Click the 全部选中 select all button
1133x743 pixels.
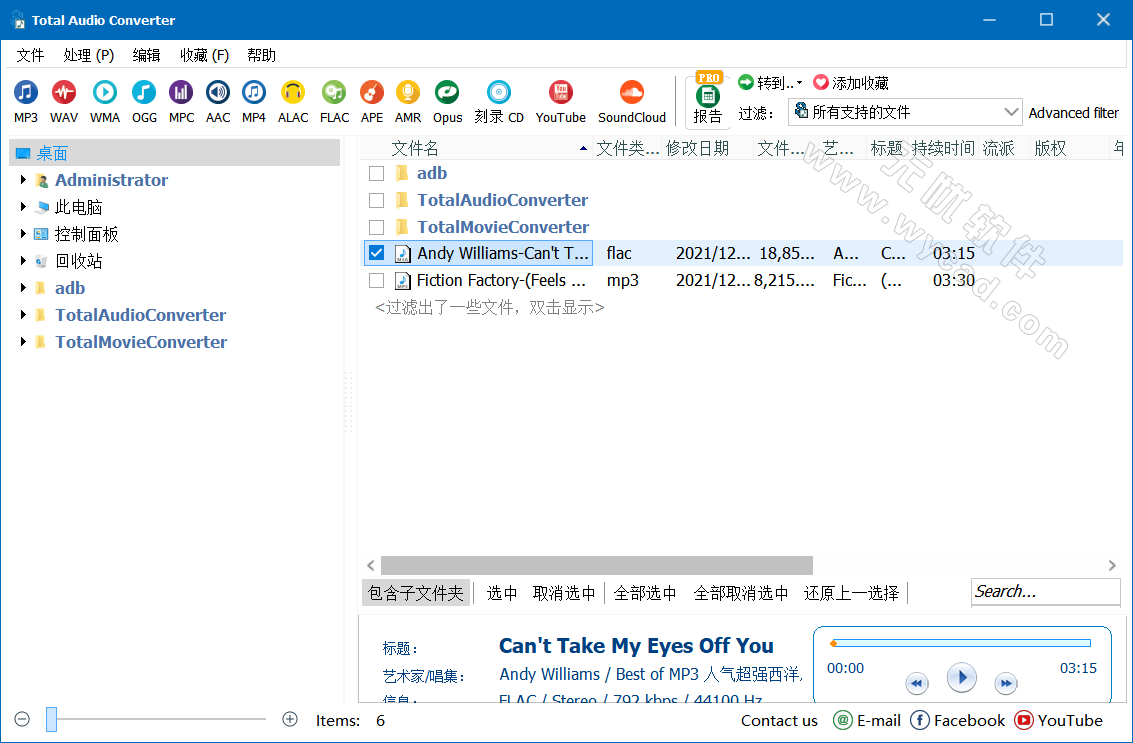pyautogui.click(x=644, y=592)
